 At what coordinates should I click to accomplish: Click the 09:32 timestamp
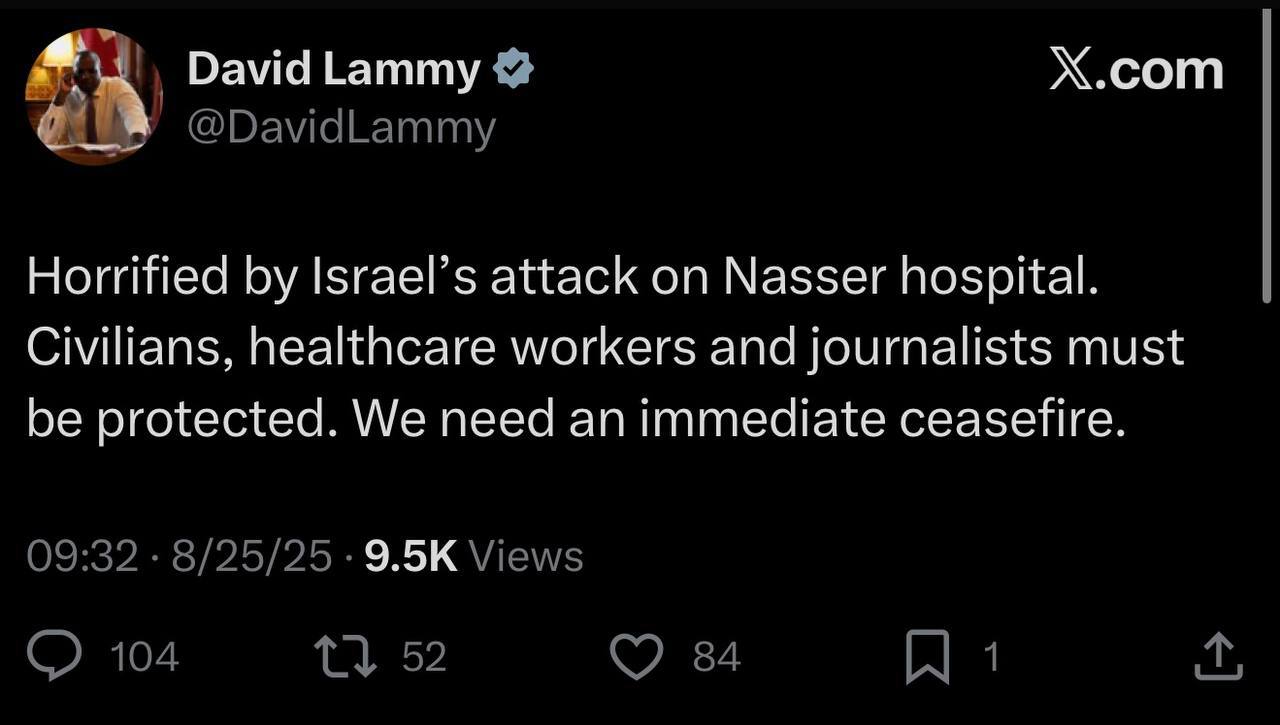tap(82, 556)
